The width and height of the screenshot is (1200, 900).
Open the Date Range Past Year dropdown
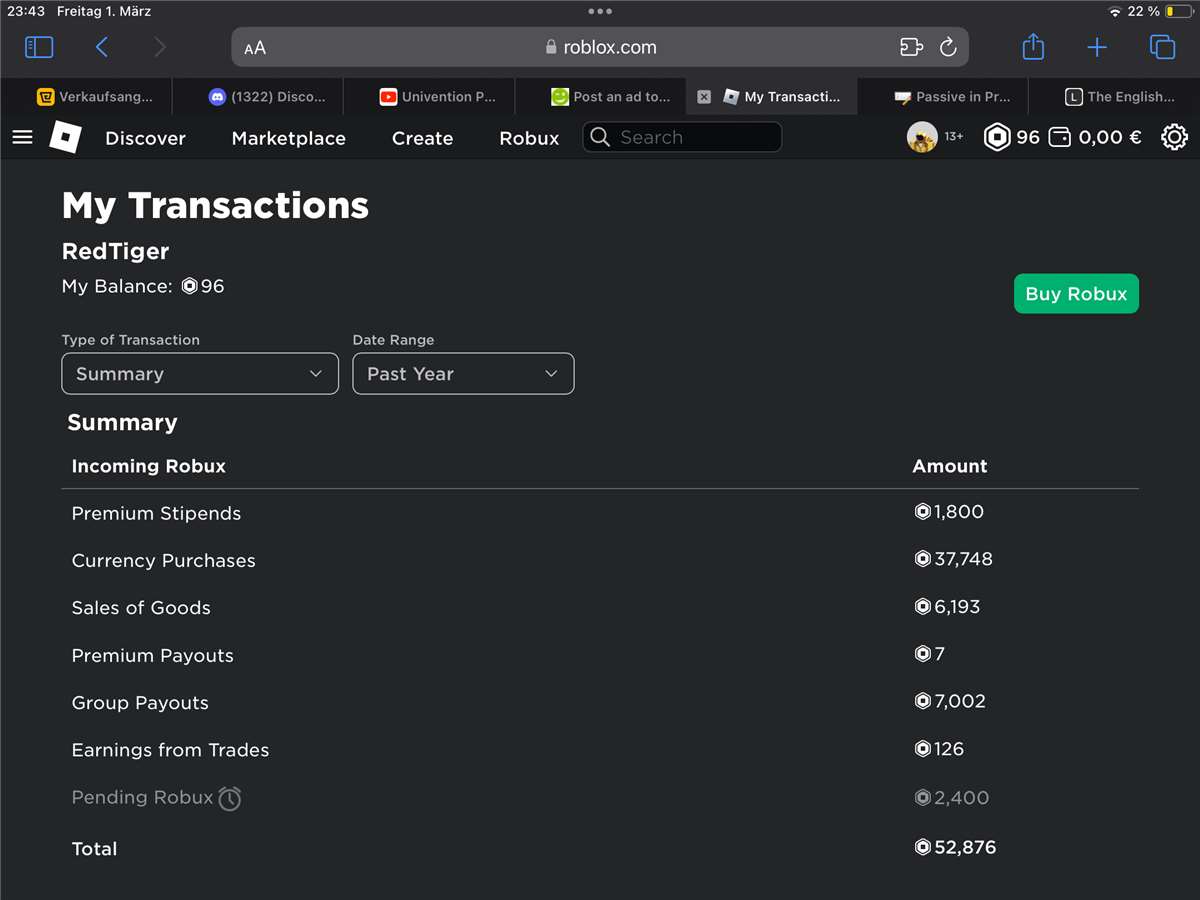(463, 373)
